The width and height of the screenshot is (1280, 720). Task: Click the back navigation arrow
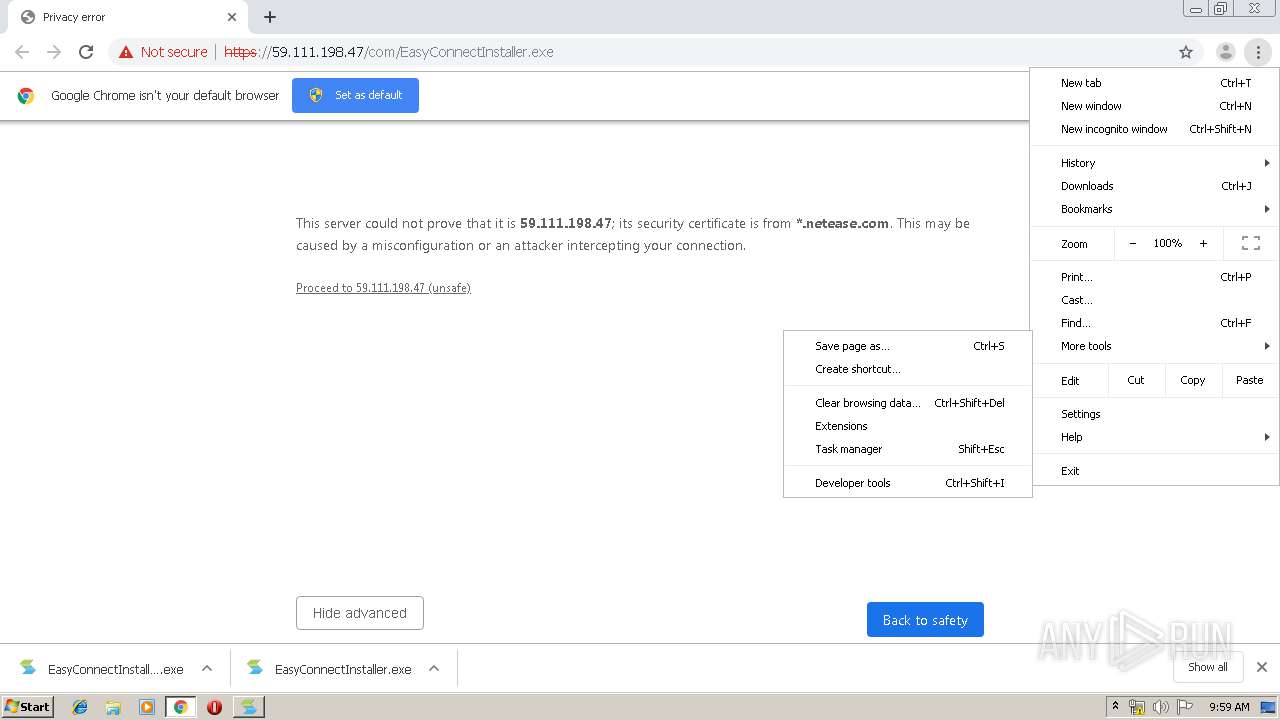pos(22,52)
